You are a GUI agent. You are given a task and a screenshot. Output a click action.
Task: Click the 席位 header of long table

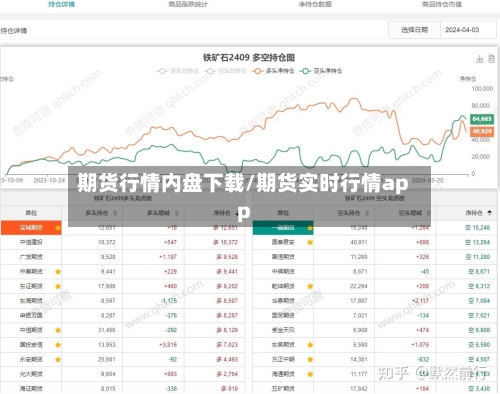[31, 213]
